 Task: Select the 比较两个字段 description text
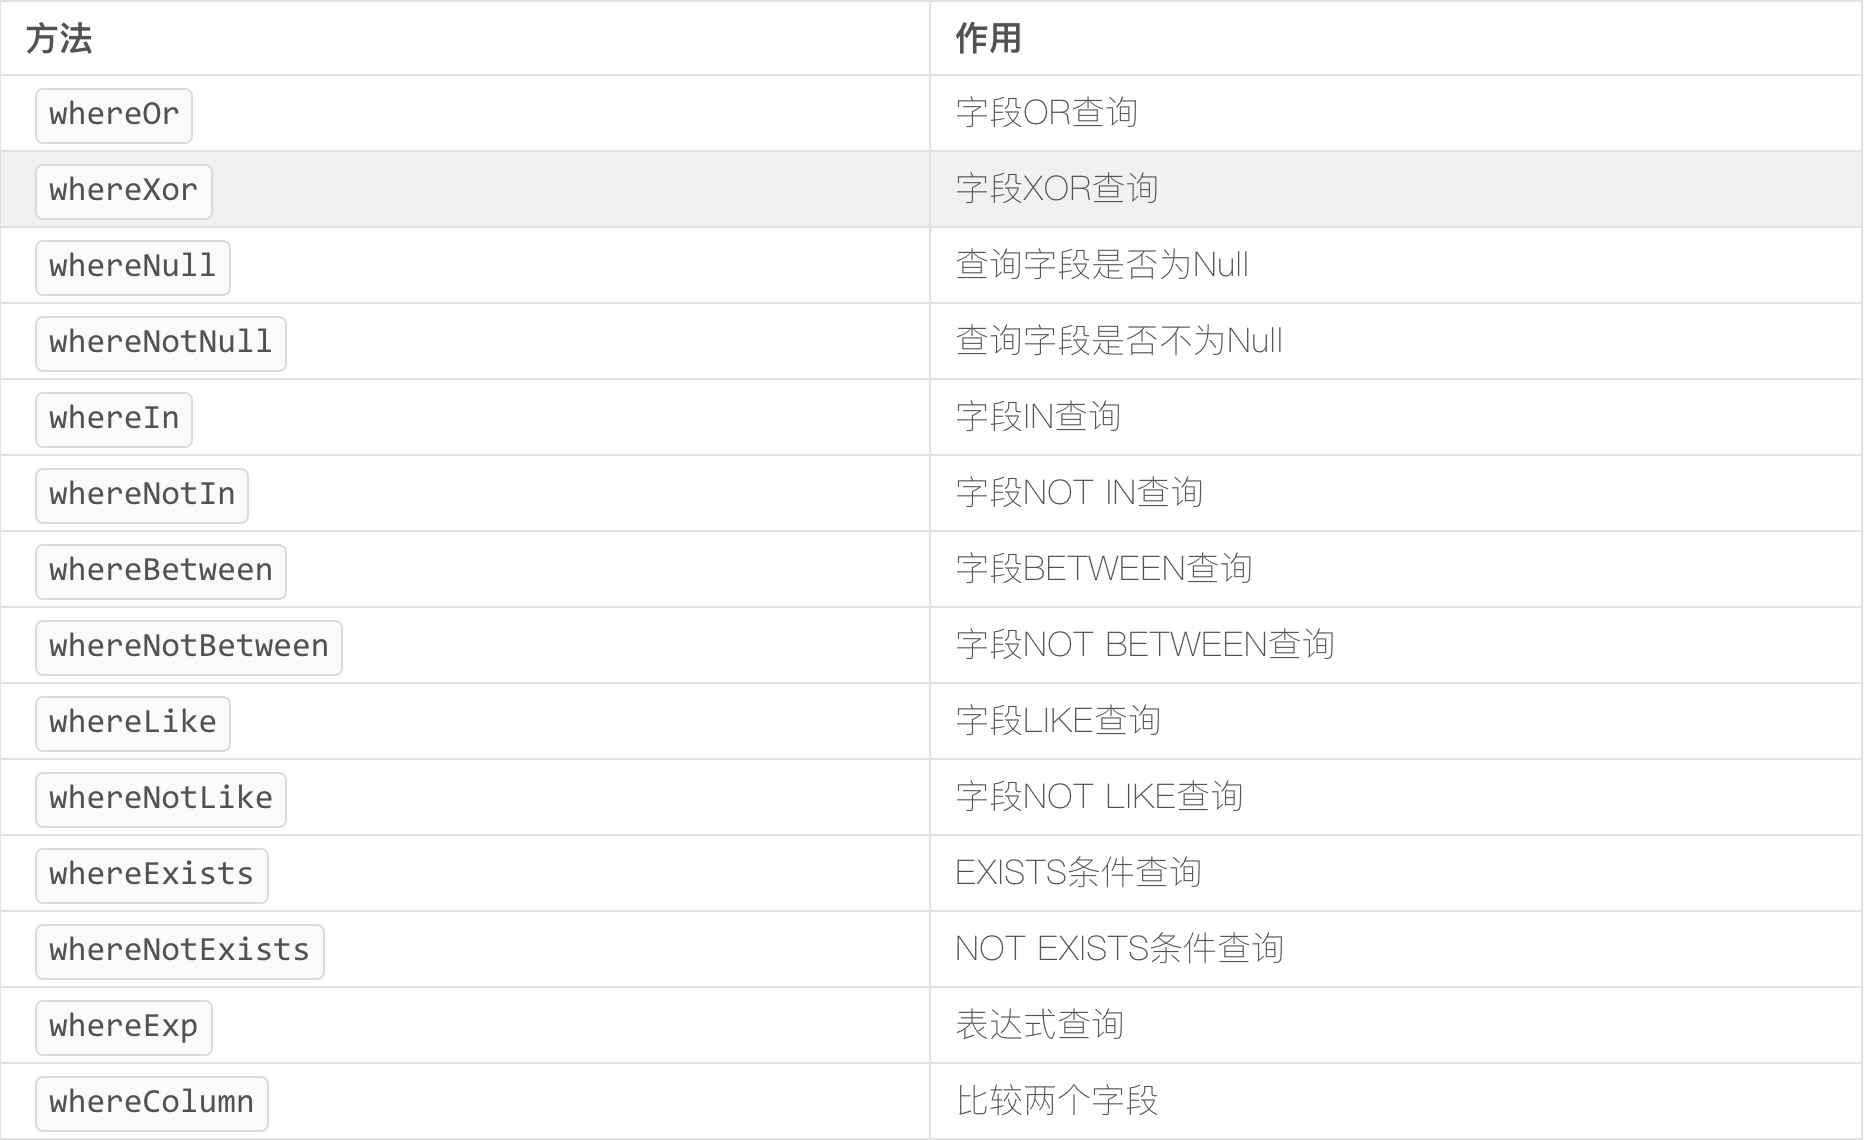tap(1057, 1101)
